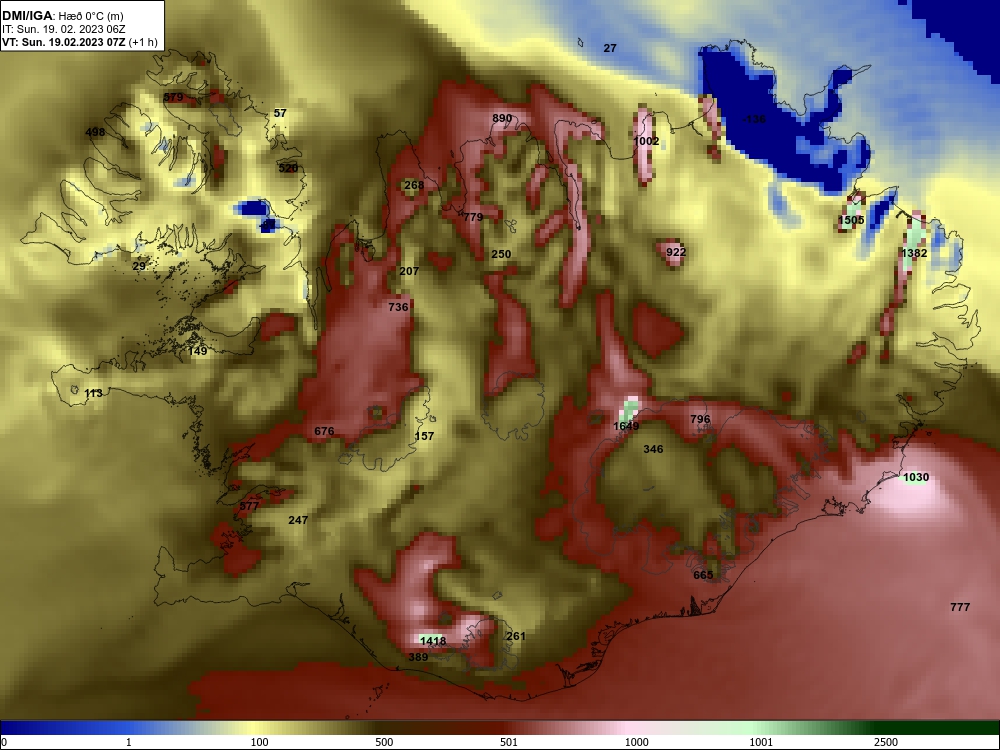The height and width of the screenshot is (750, 1000).
Task: Click the 1 label on the color scale
Action: pos(129,742)
